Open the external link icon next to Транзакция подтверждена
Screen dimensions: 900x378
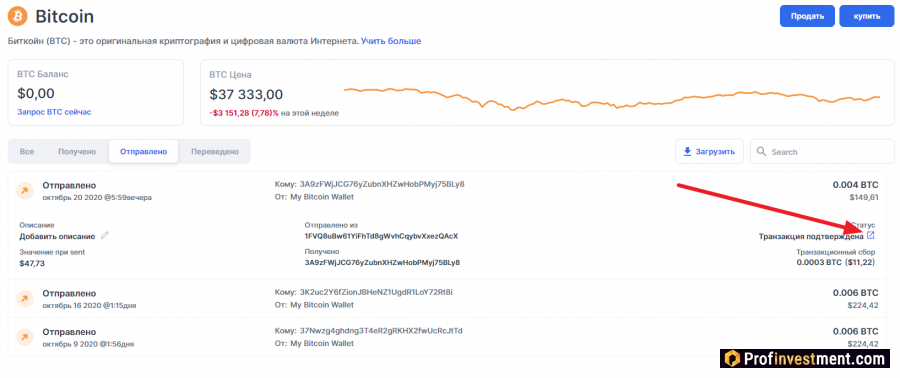click(x=870, y=235)
